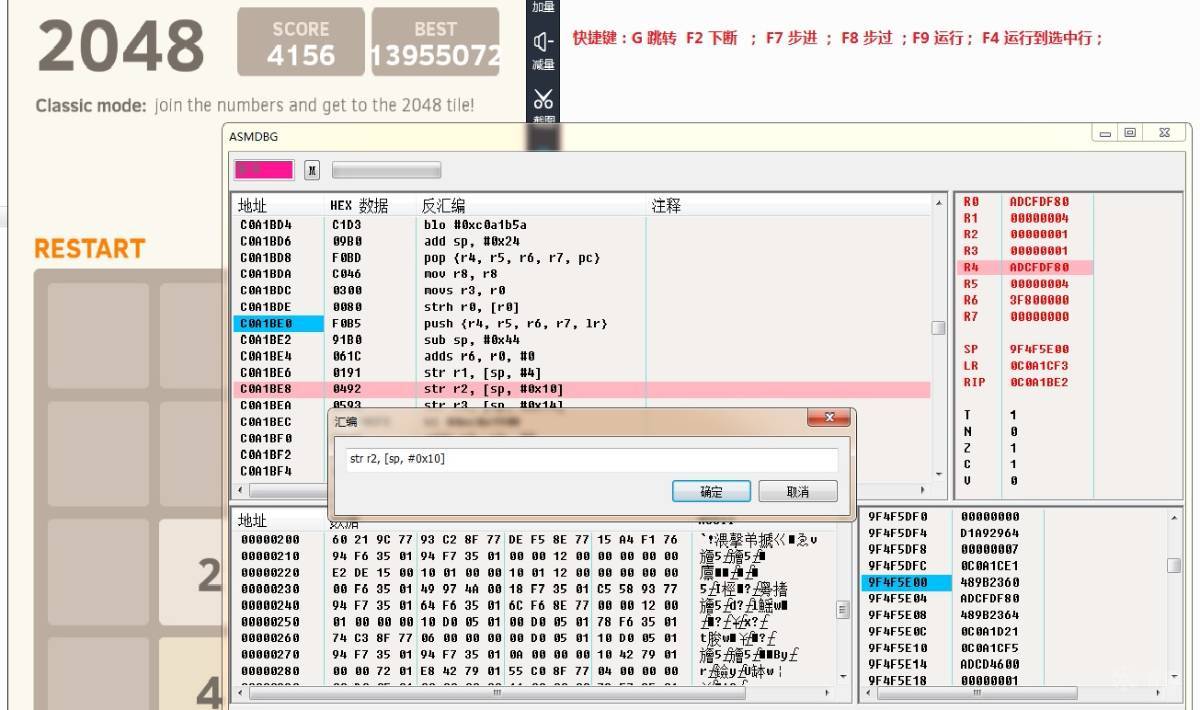Select the 'sub sp, #0x44' instruction row
The width and height of the screenshot is (1200, 710).
coord(582,340)
